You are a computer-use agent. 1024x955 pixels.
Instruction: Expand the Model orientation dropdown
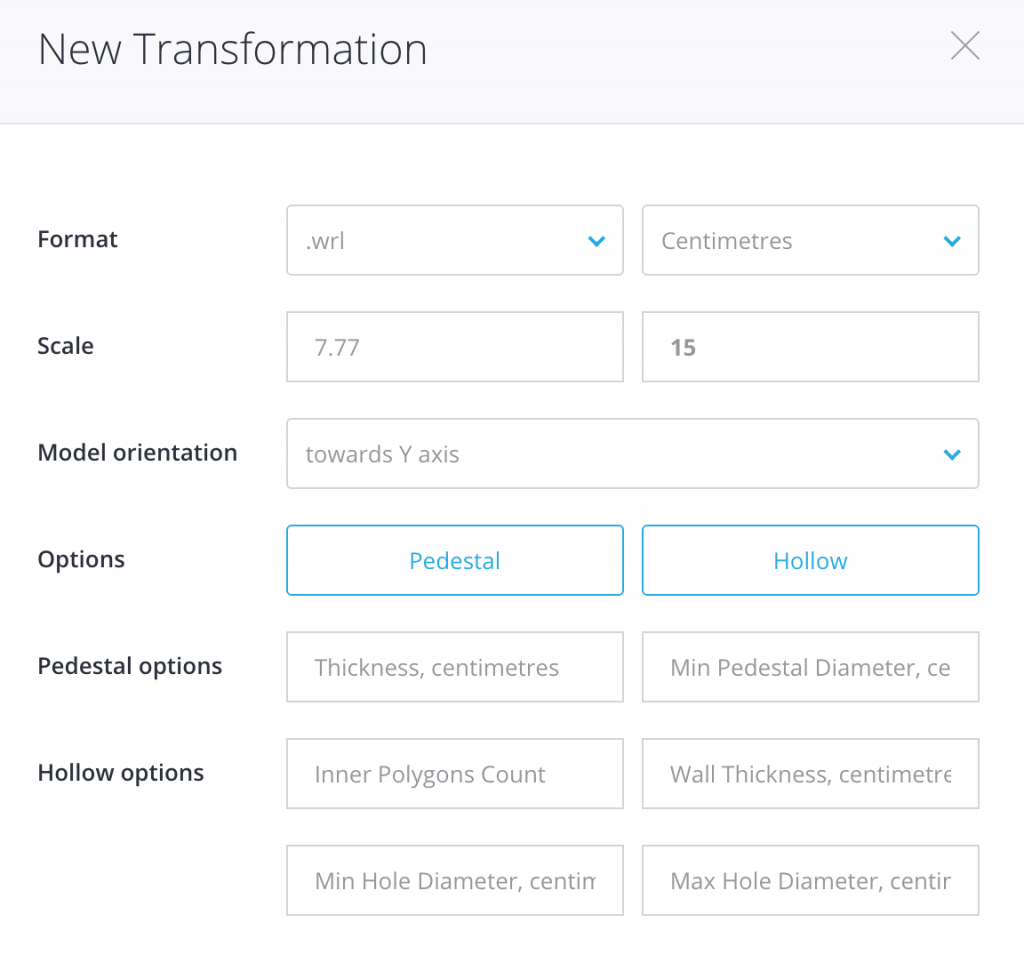point(632,454)
